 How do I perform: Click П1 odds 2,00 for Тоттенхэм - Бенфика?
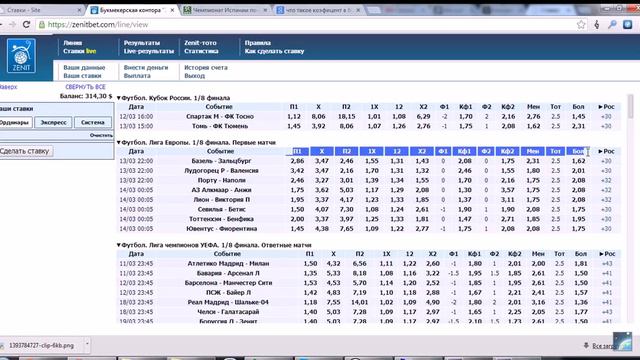[x=297, y=219]
